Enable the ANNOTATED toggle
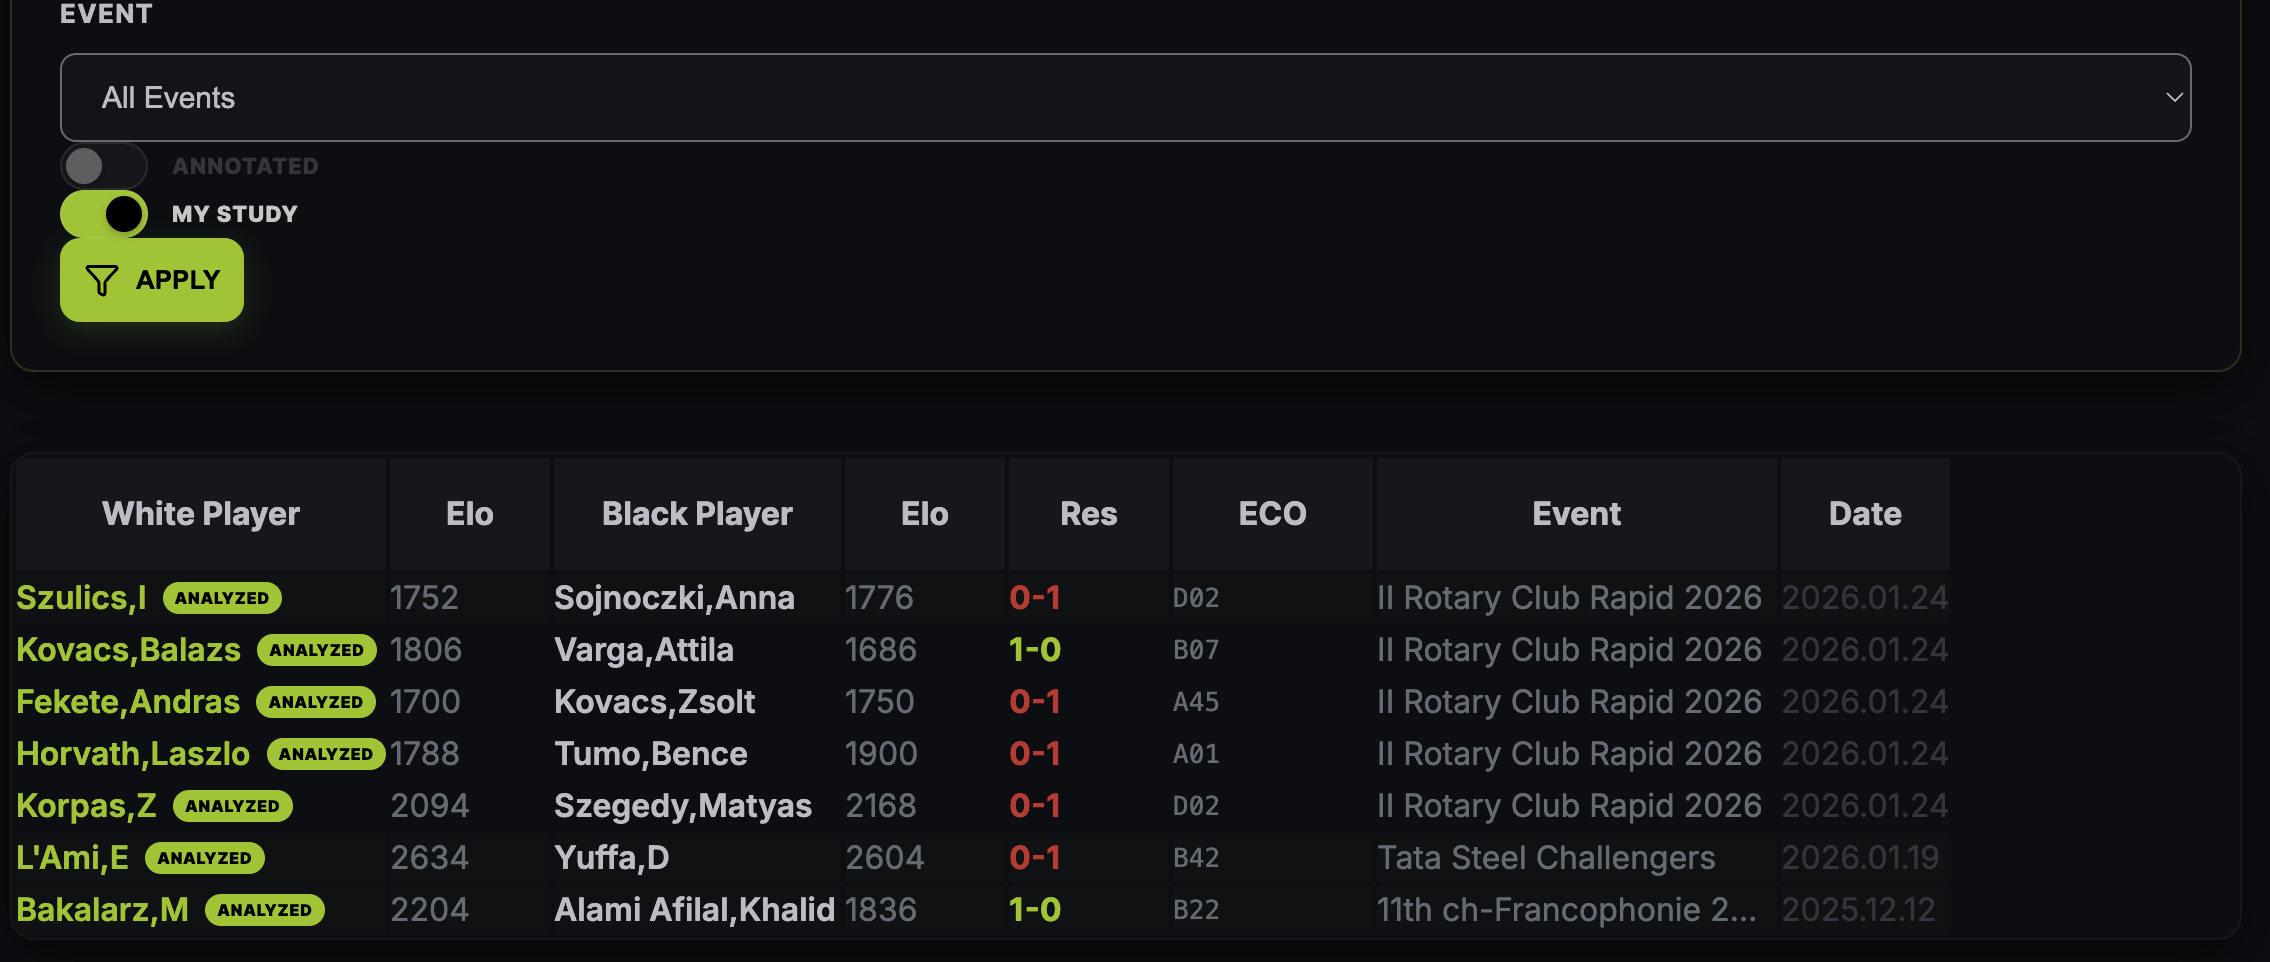 tap(103, 165)
